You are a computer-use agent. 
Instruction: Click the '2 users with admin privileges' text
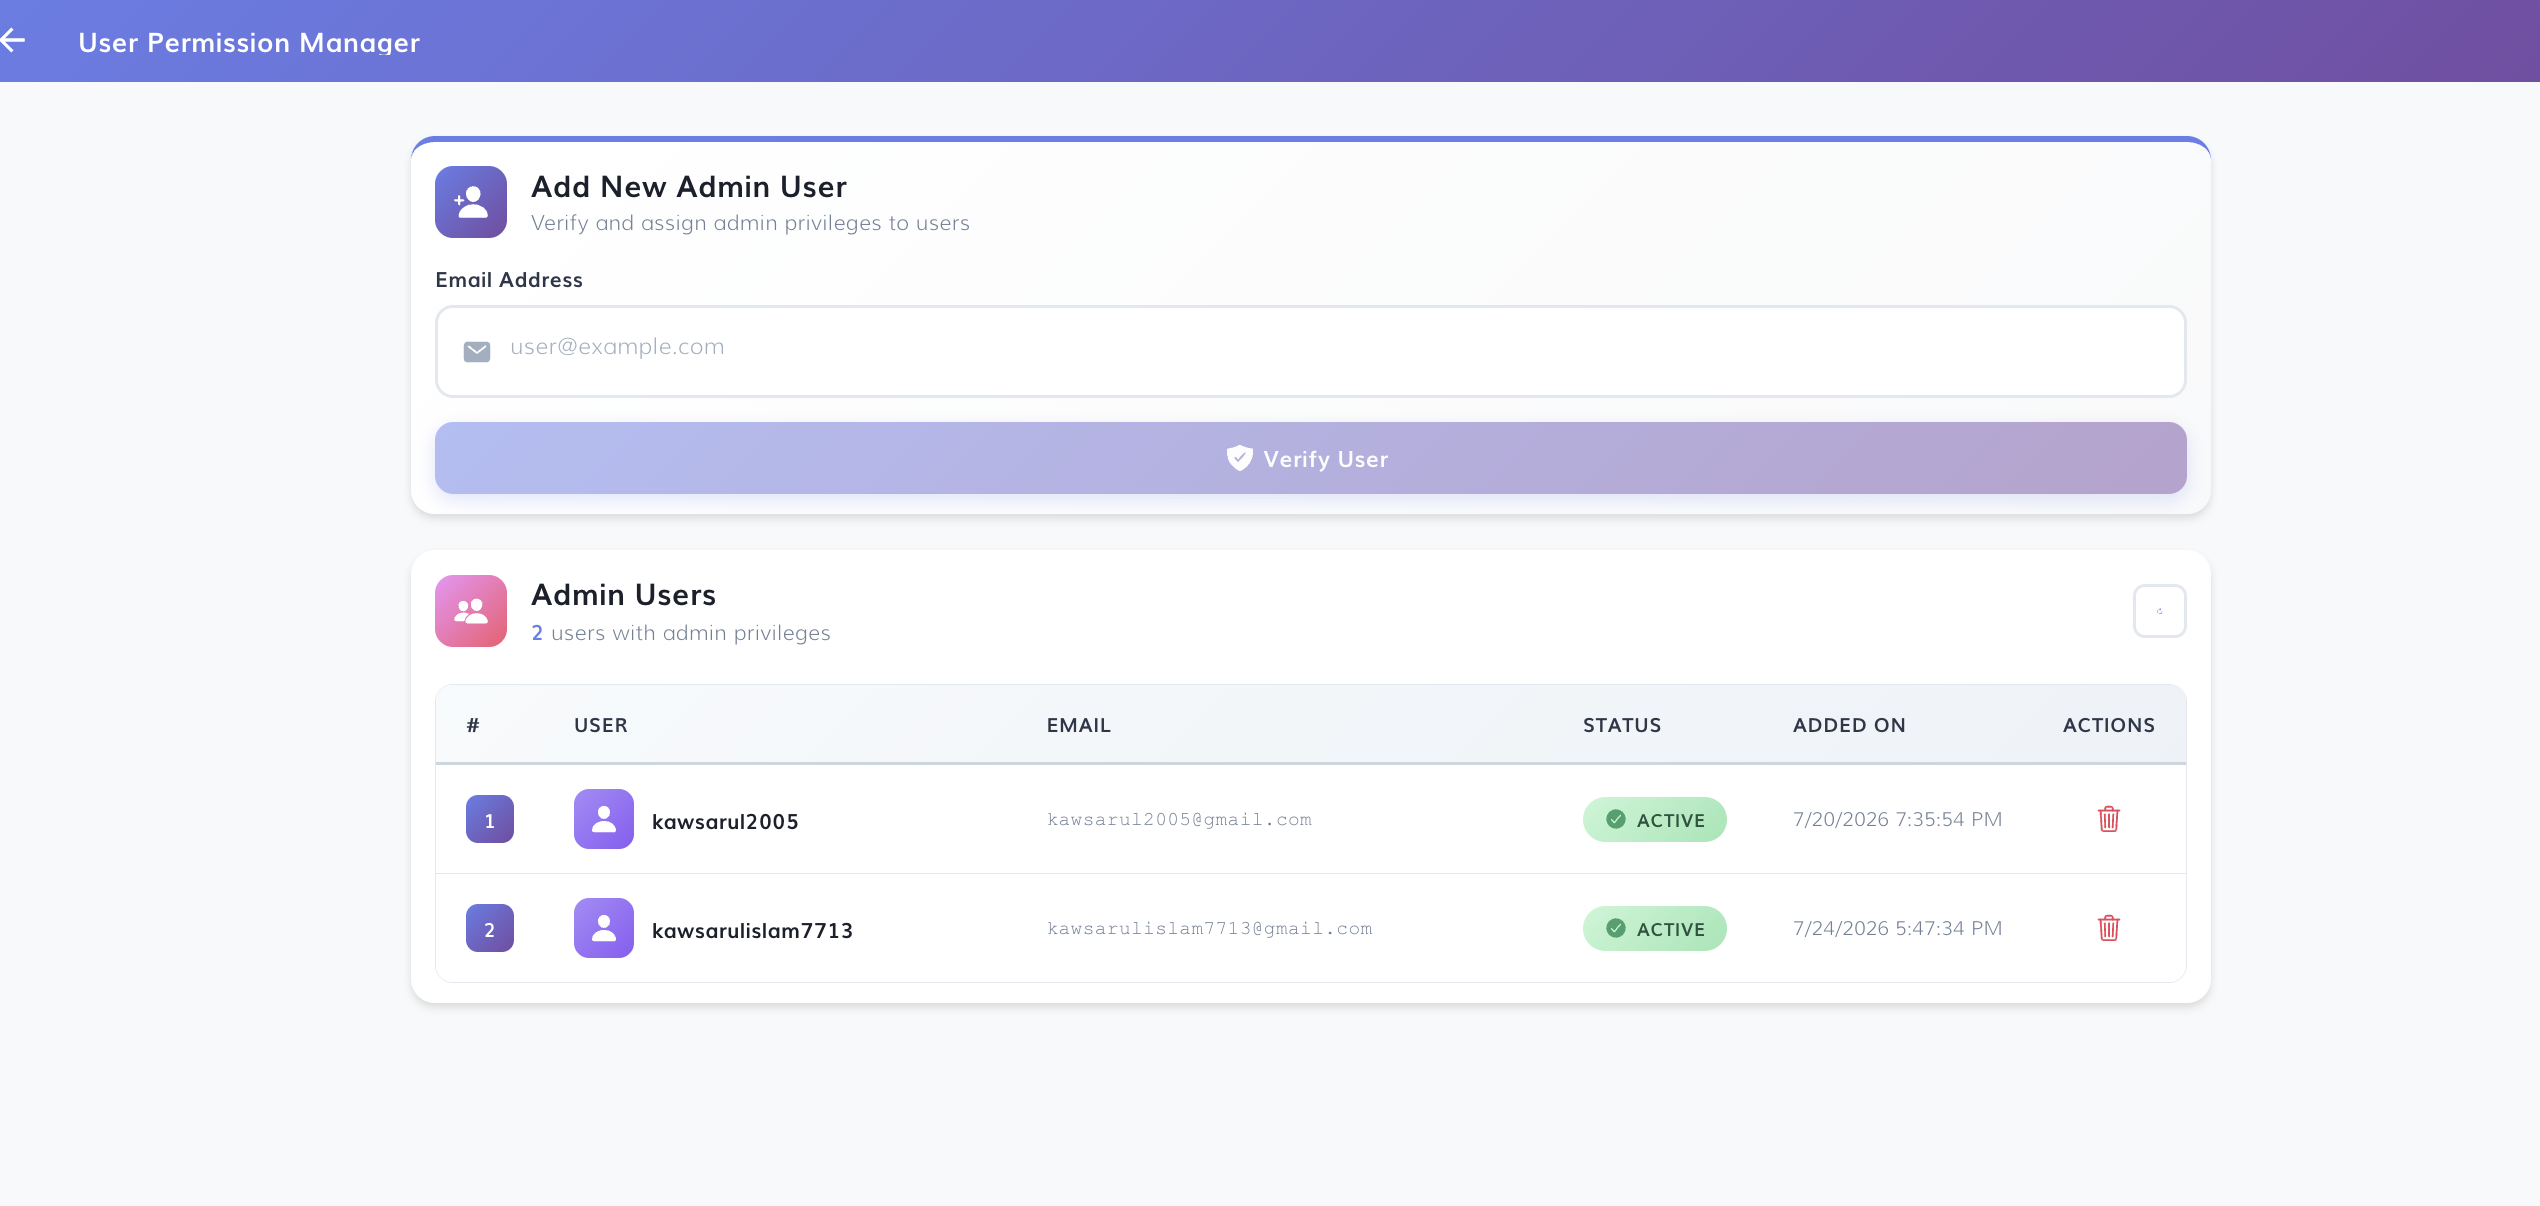pyautogui.click(x=681, y=633)
